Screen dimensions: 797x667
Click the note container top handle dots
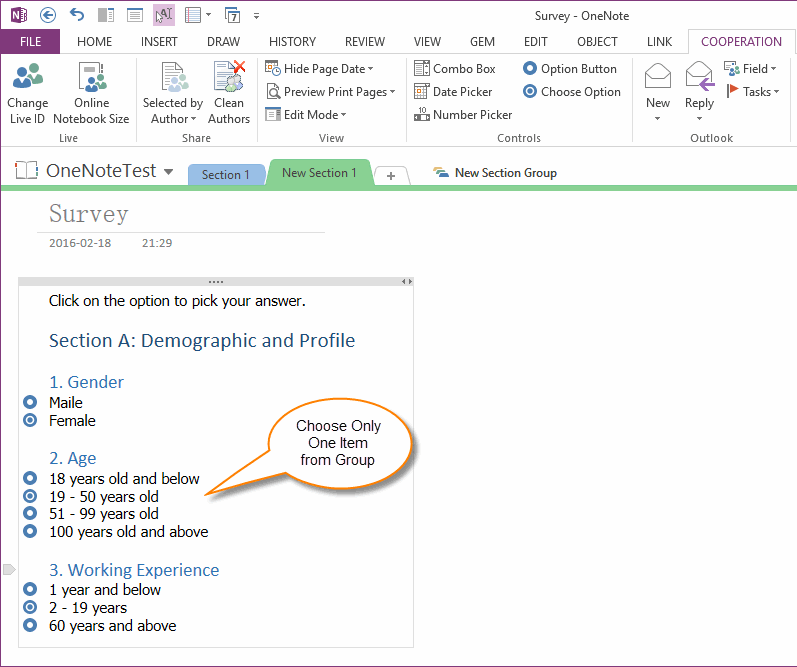pyautogui.click(x=216, y=282)
